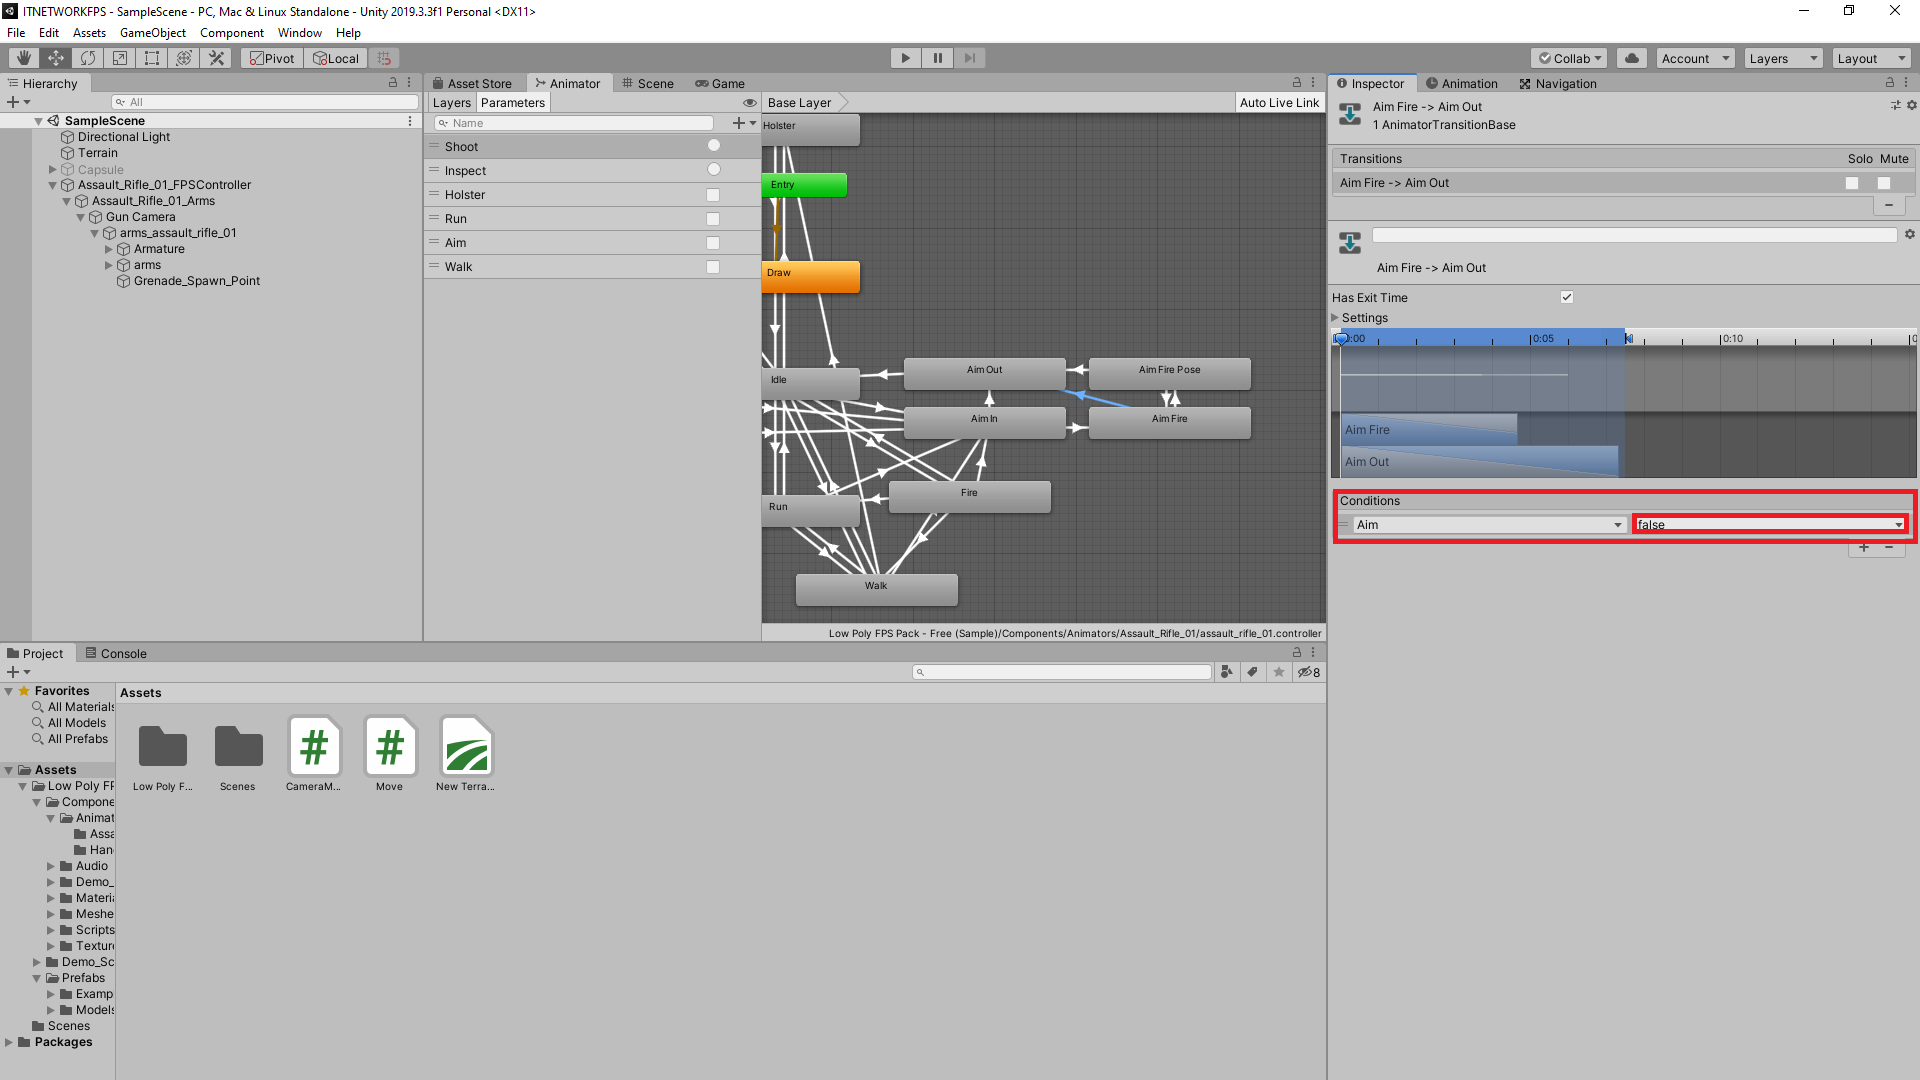Open the GameObject menu

click(152, 32)
